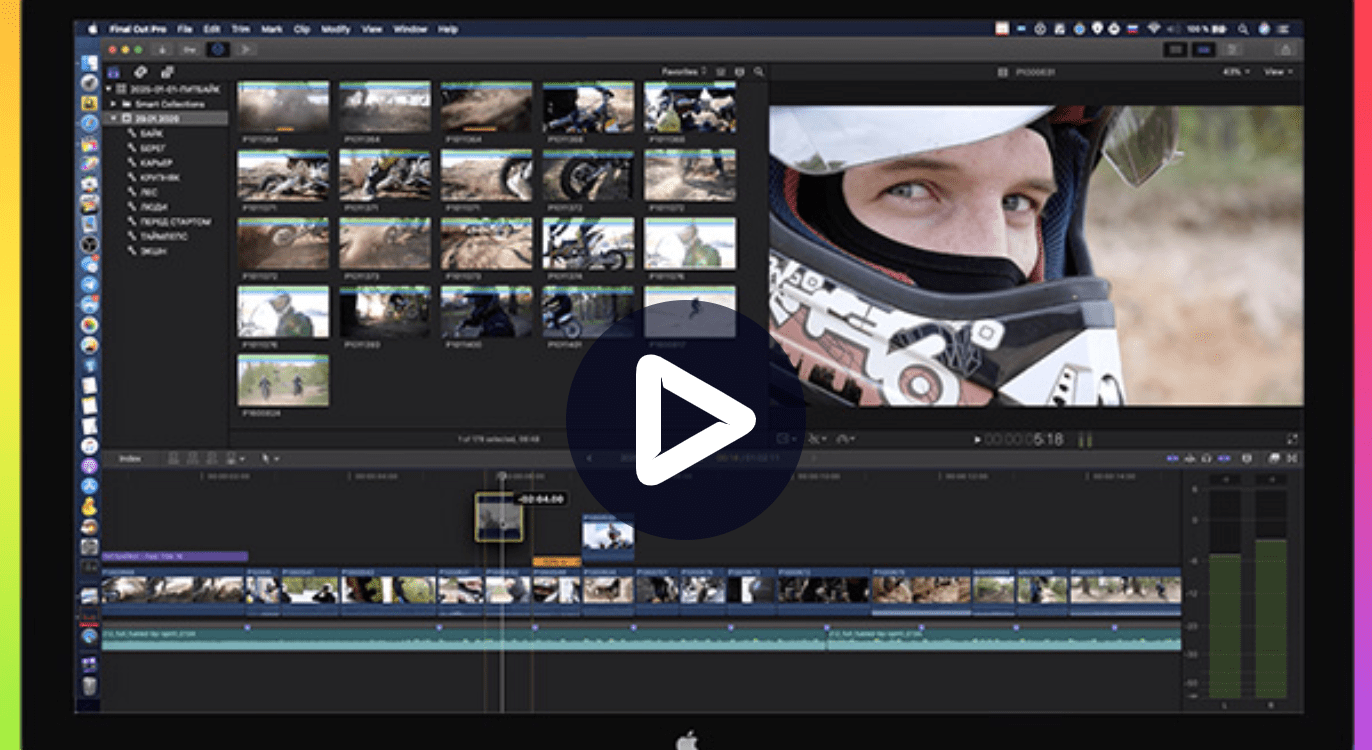Open the Titles and Generators sidebar icon
Screen dimensions: 1372x750
click(167, 72)
